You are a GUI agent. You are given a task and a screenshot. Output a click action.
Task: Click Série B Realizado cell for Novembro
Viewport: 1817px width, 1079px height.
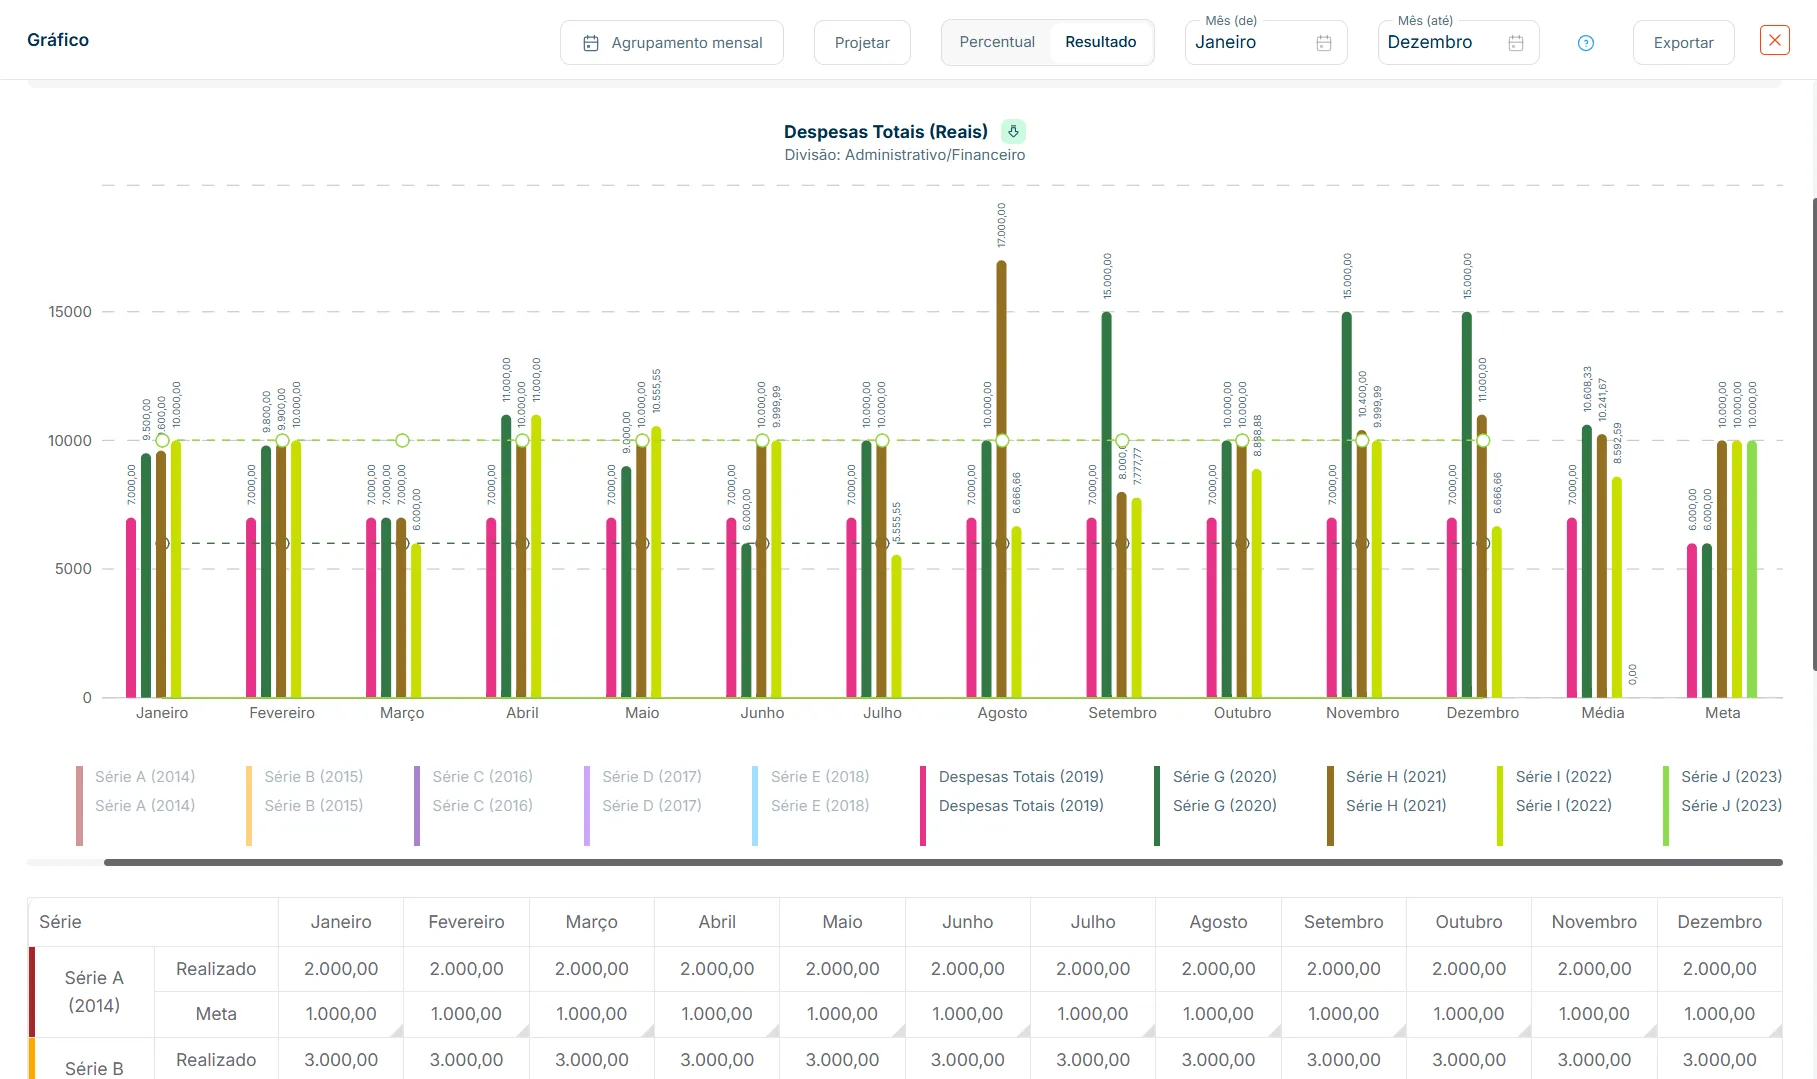[1594, 1059]
